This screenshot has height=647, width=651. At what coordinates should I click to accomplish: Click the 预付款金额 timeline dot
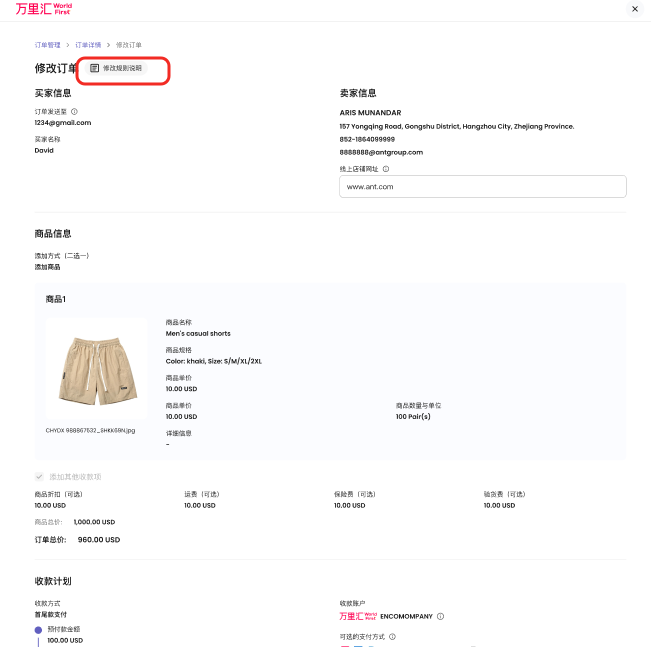coord(38,630)
